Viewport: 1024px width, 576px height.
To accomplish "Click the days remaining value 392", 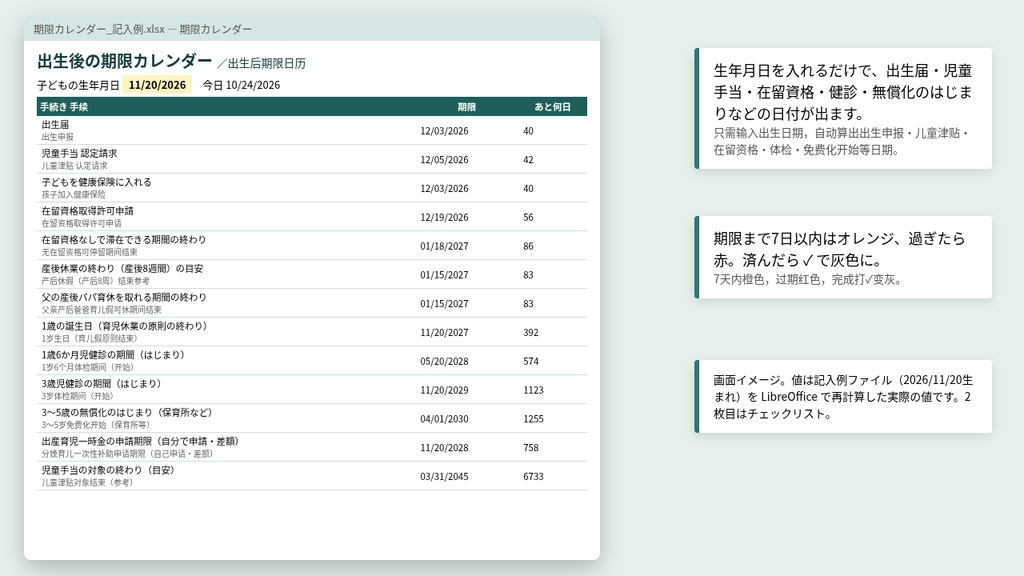I will click(x=531, y=332).
